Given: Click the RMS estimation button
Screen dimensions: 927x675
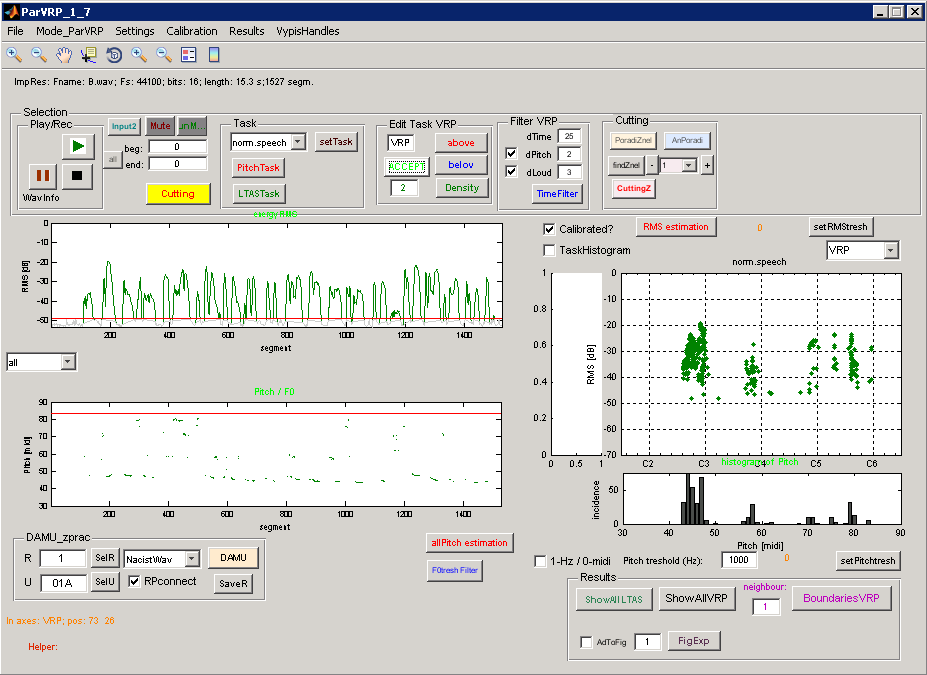Looking at the screenshot, I should tap(676, 227).
